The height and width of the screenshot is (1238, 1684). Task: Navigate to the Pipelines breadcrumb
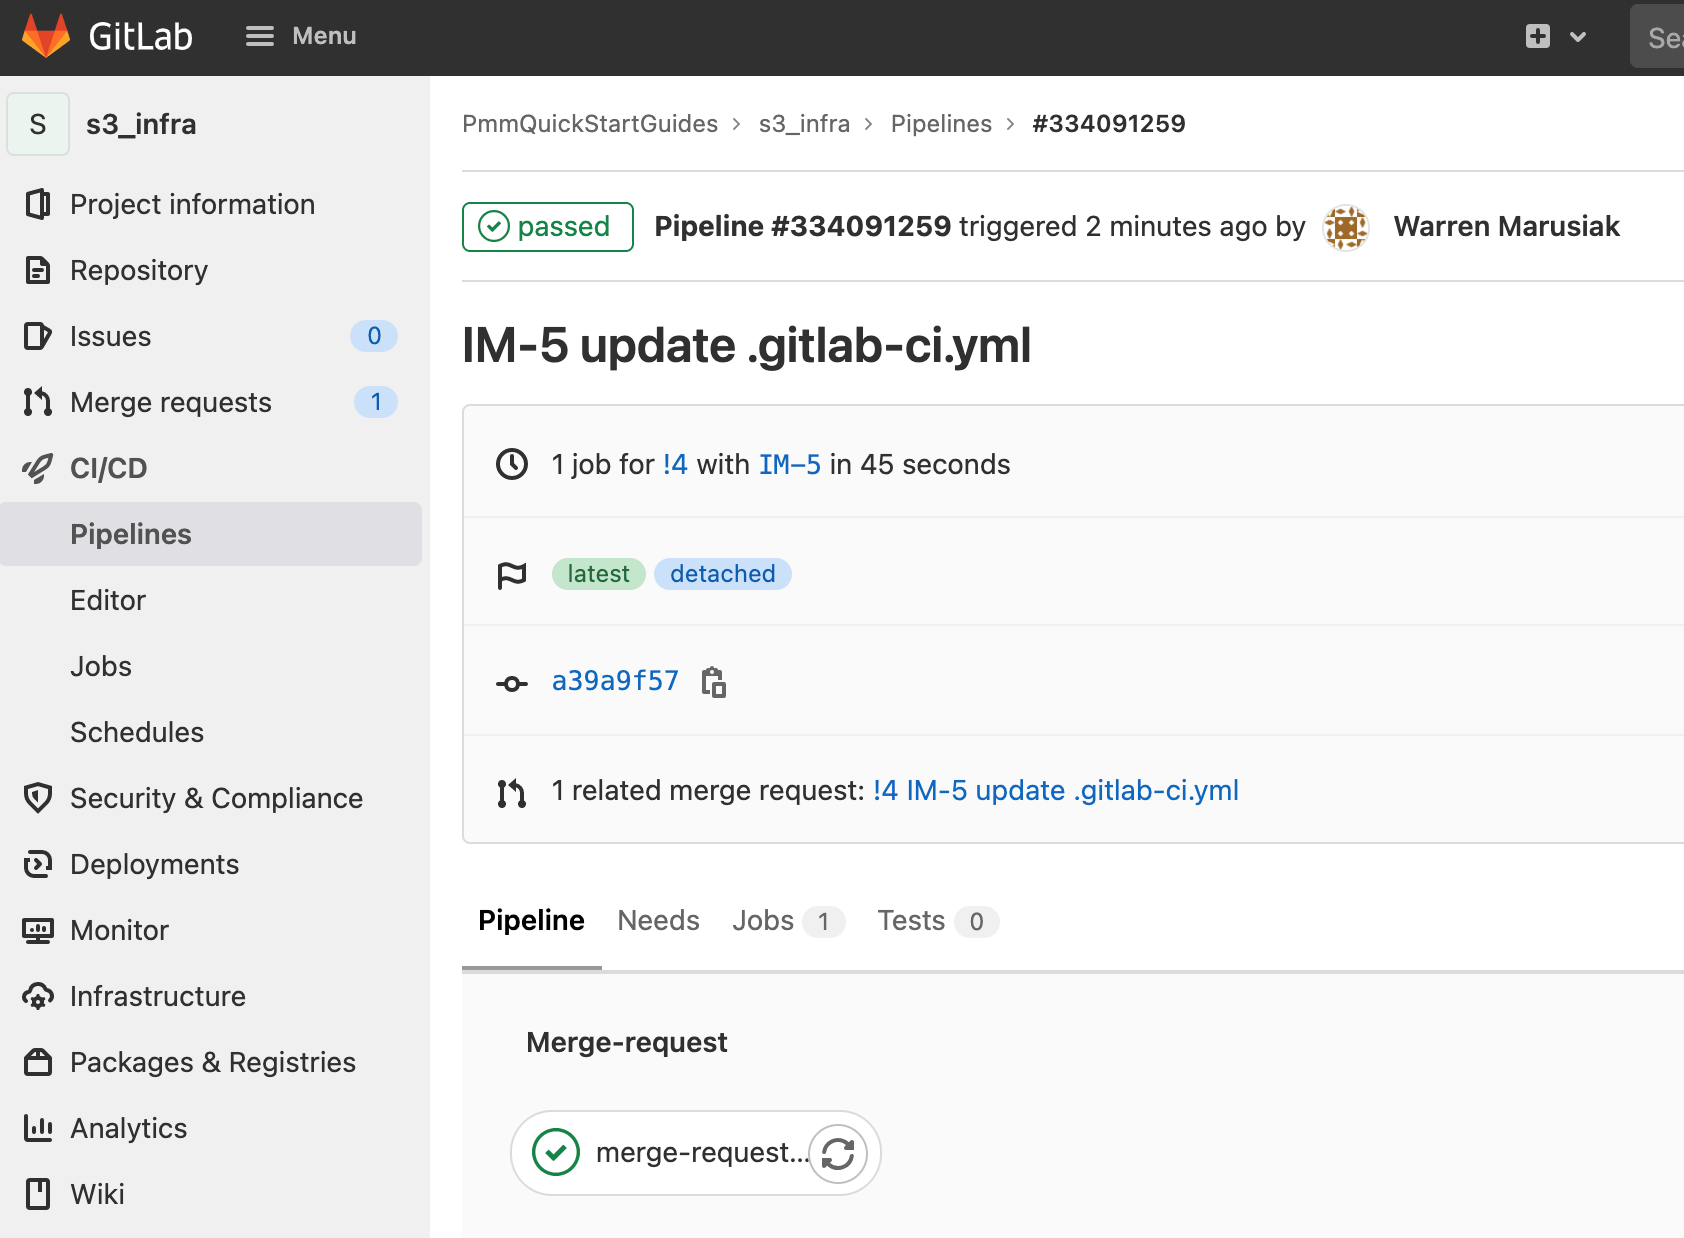tap(940, 123)
